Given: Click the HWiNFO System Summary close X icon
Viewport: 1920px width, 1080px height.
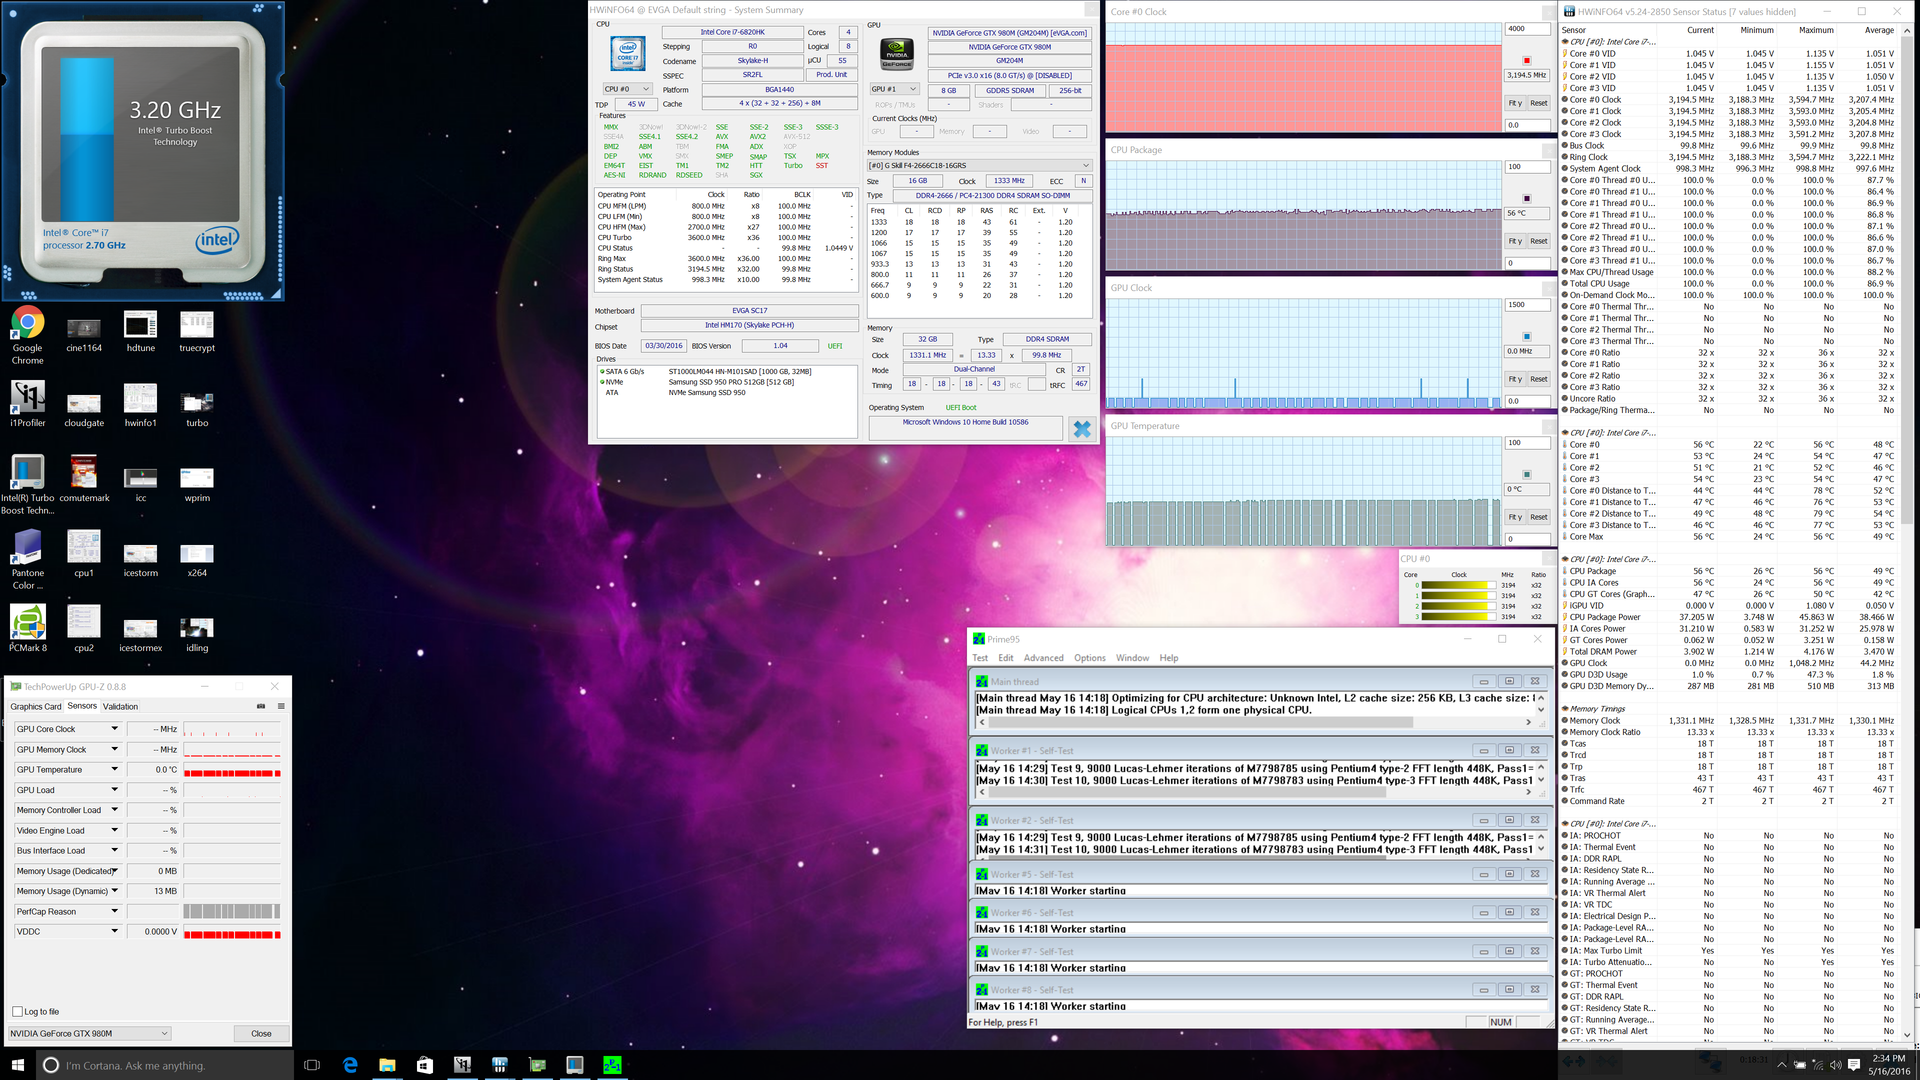Looking at the screenshot, I should 1082,429.
